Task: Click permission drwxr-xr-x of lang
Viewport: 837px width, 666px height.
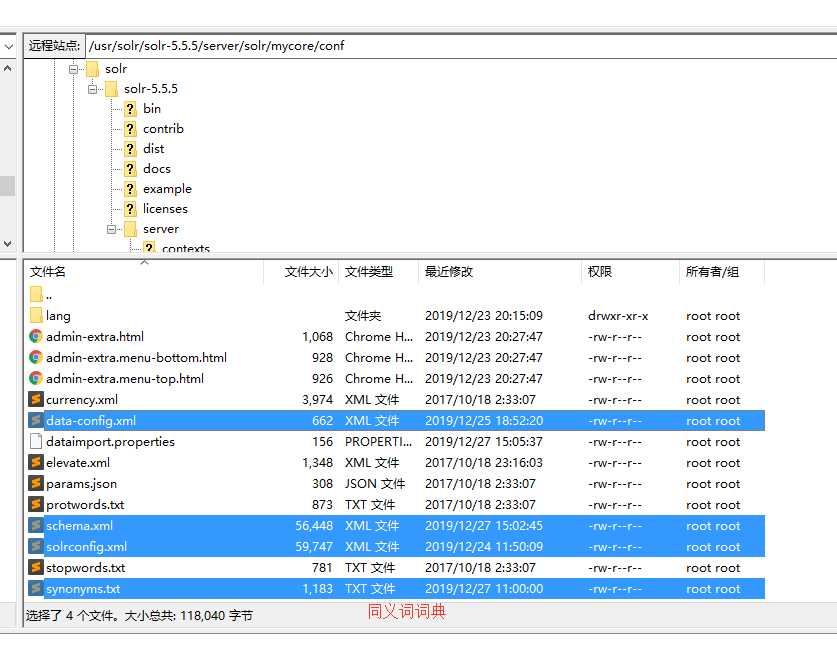Action: tap(618, 316)
